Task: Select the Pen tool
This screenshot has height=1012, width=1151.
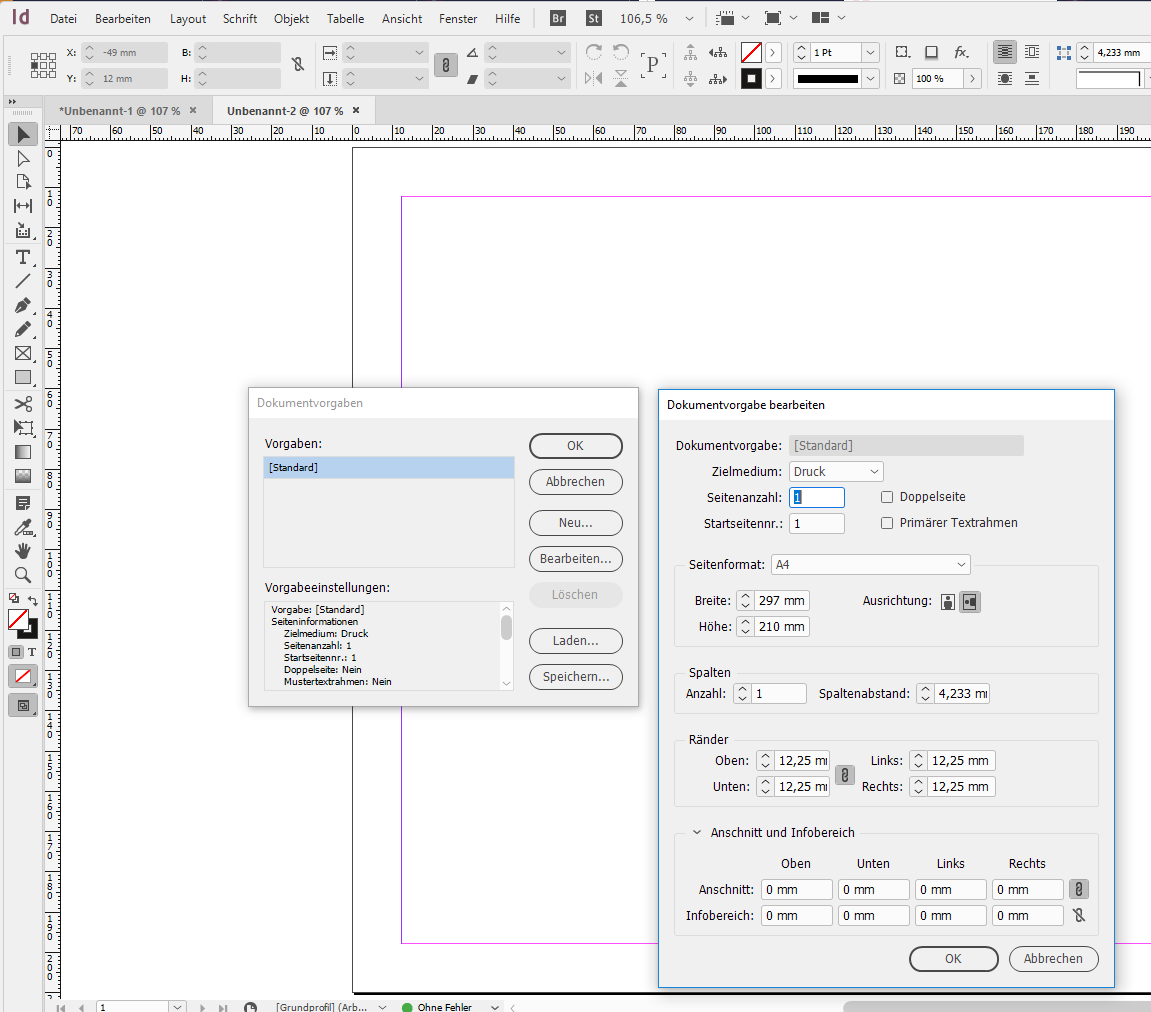Action: (x=22, y=305)
